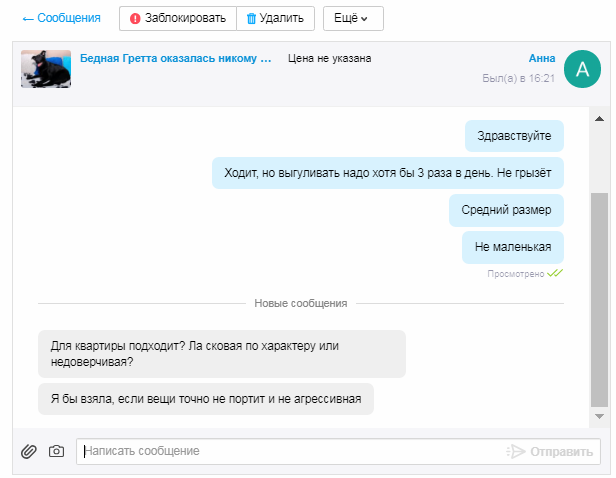Click the Был(а) в 16:21 status
This screenshot has height=478, width=616.
tap(518, 78)
